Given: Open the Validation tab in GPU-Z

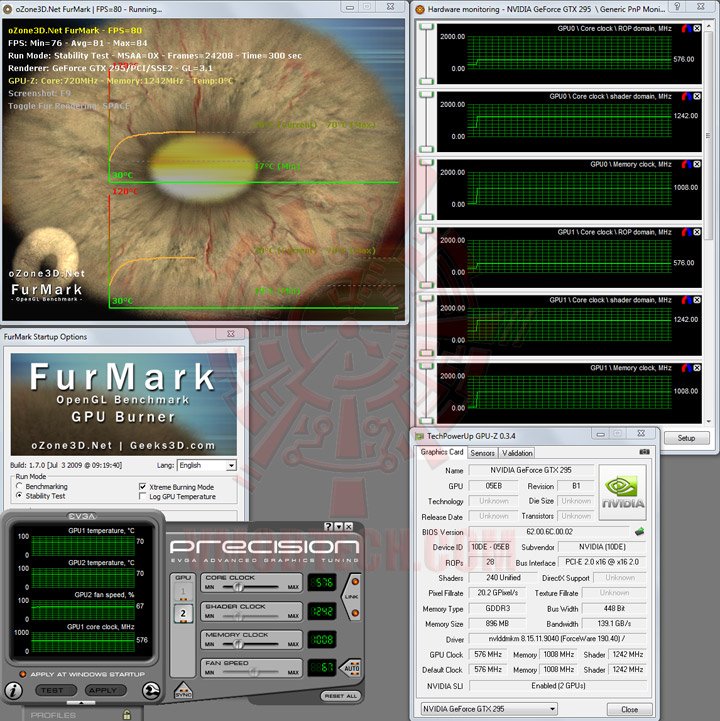Looking at the screenshot, I should [x=517, y=453].
